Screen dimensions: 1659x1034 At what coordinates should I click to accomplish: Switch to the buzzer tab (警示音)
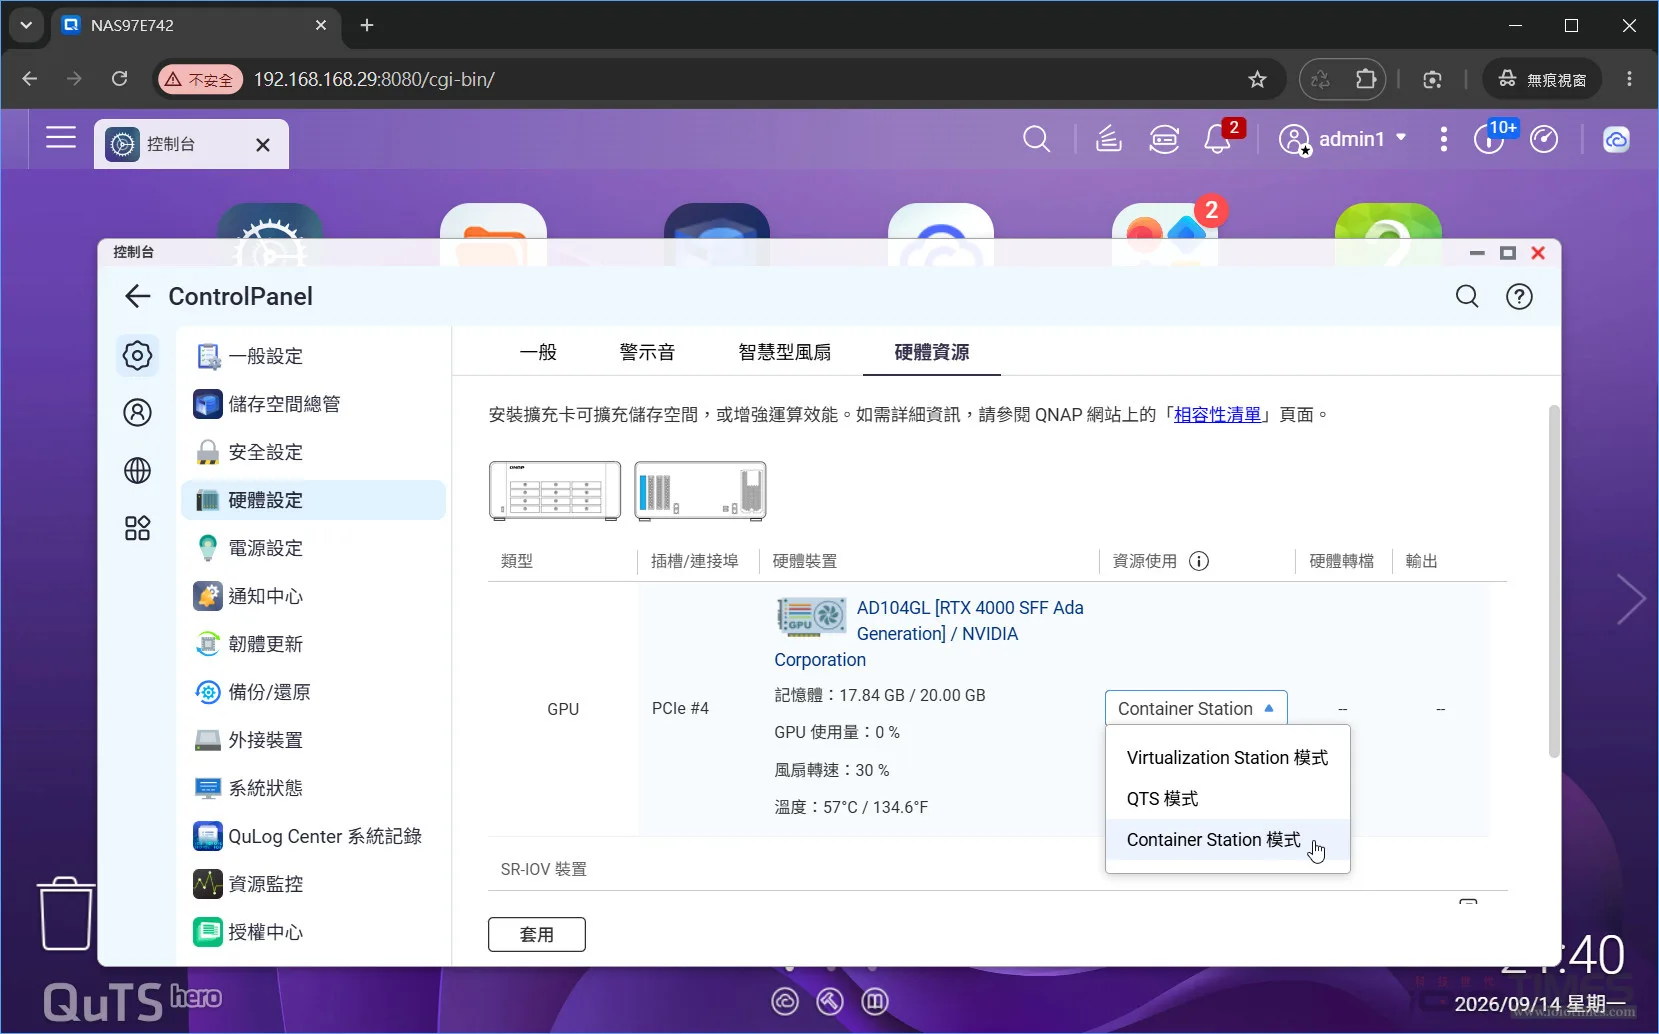tap(647, 352)
